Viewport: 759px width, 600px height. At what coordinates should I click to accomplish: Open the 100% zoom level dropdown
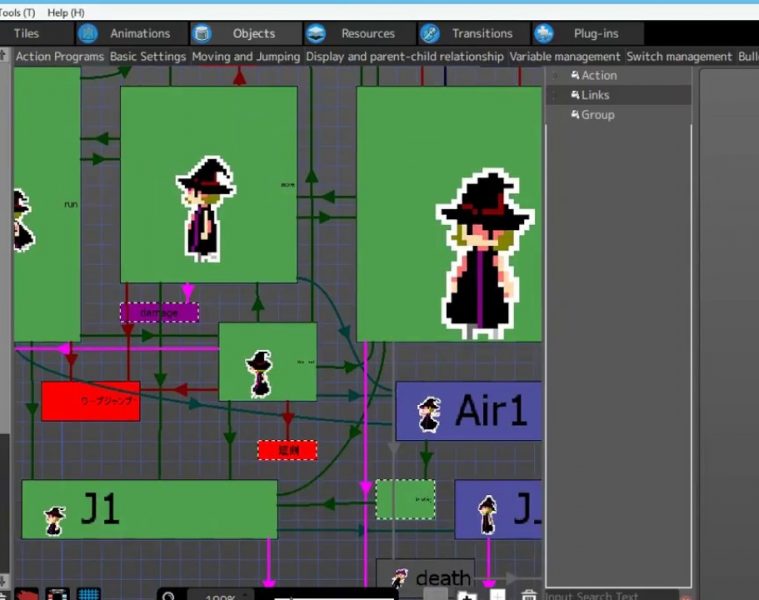222,596
